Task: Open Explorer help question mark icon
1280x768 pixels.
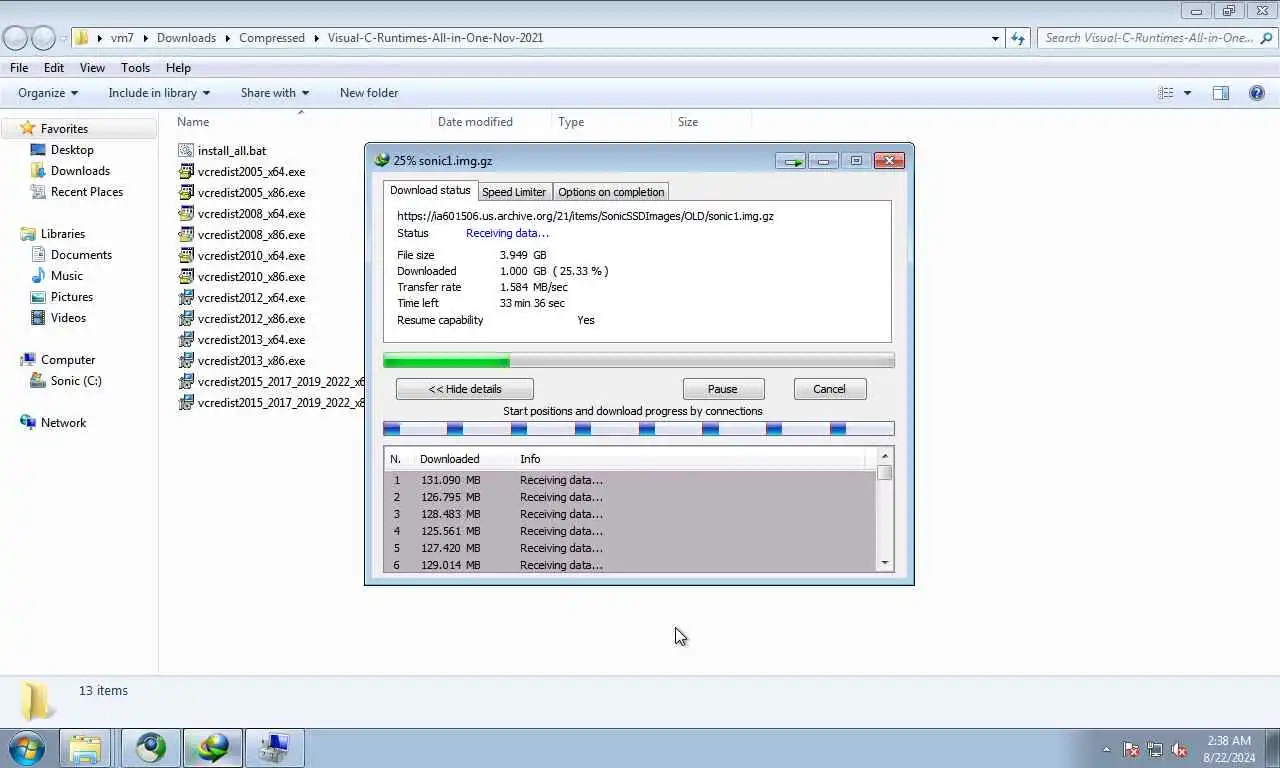Action: click(1257, 93)
